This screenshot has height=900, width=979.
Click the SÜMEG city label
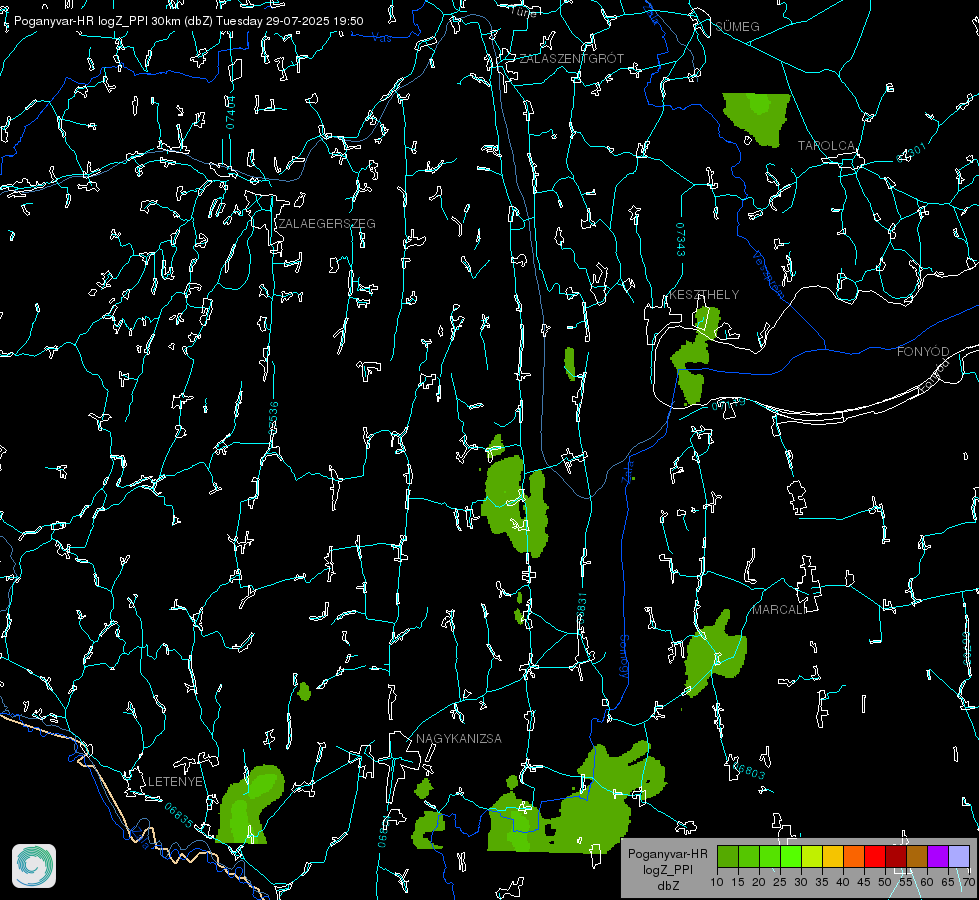tap(737, 27)
